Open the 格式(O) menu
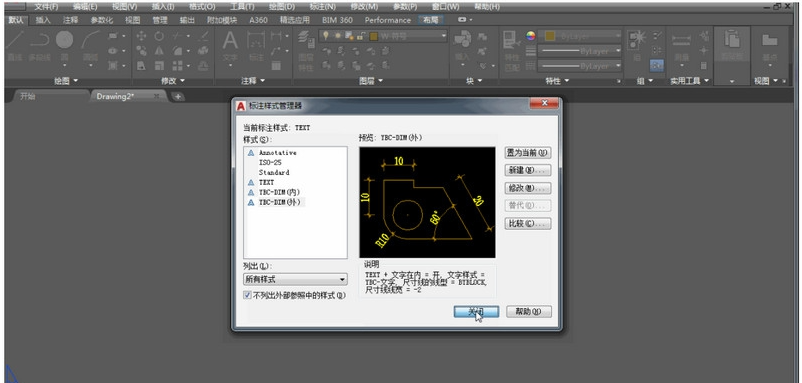 202,7
